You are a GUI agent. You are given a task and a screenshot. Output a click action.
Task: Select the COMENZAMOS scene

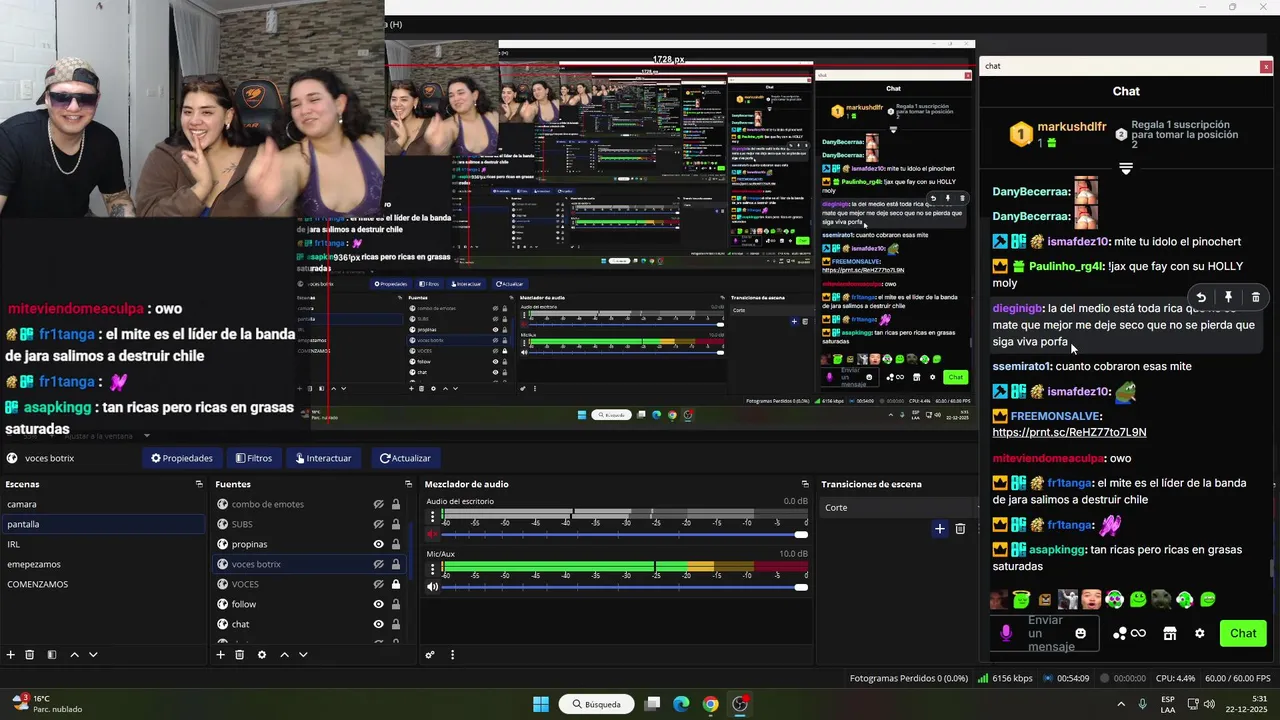click(102, 584)
